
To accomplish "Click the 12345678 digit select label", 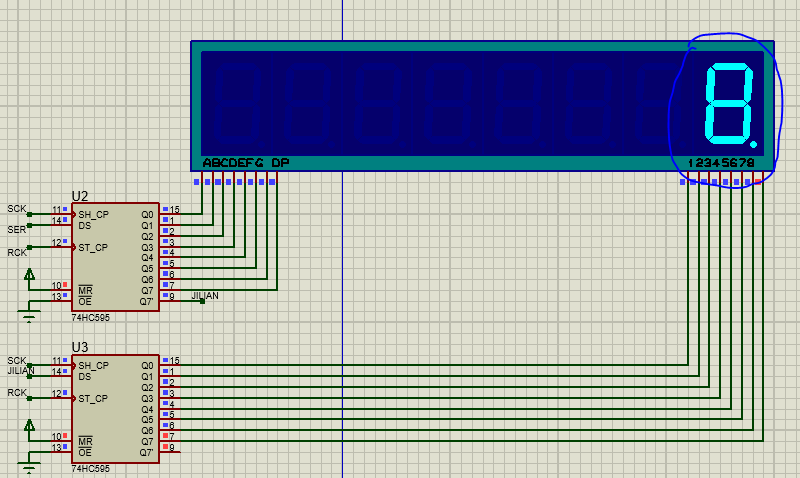I will click(x=720, y=163).
